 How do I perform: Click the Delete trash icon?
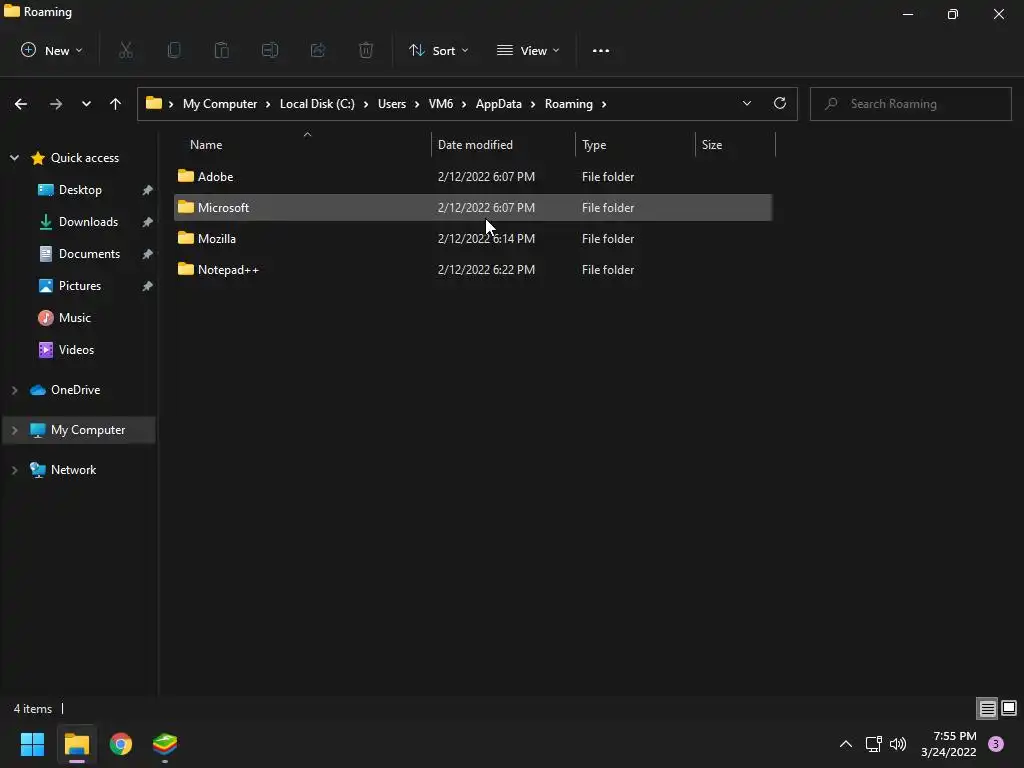pos(366,50)
